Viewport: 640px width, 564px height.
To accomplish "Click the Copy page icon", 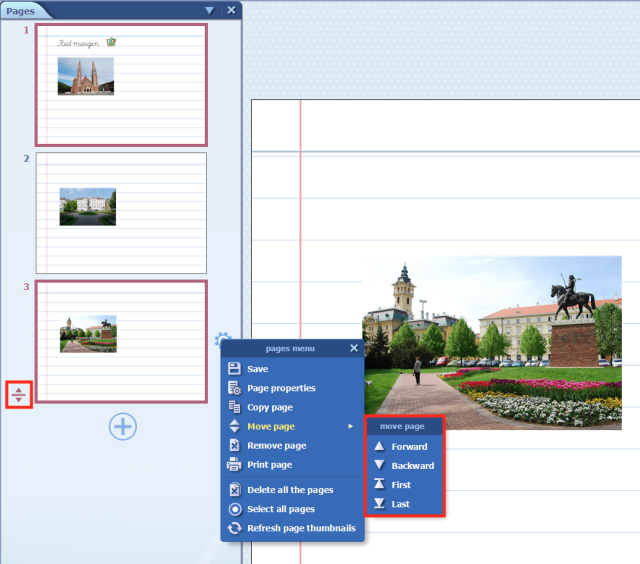I will [x=234, y=407].
